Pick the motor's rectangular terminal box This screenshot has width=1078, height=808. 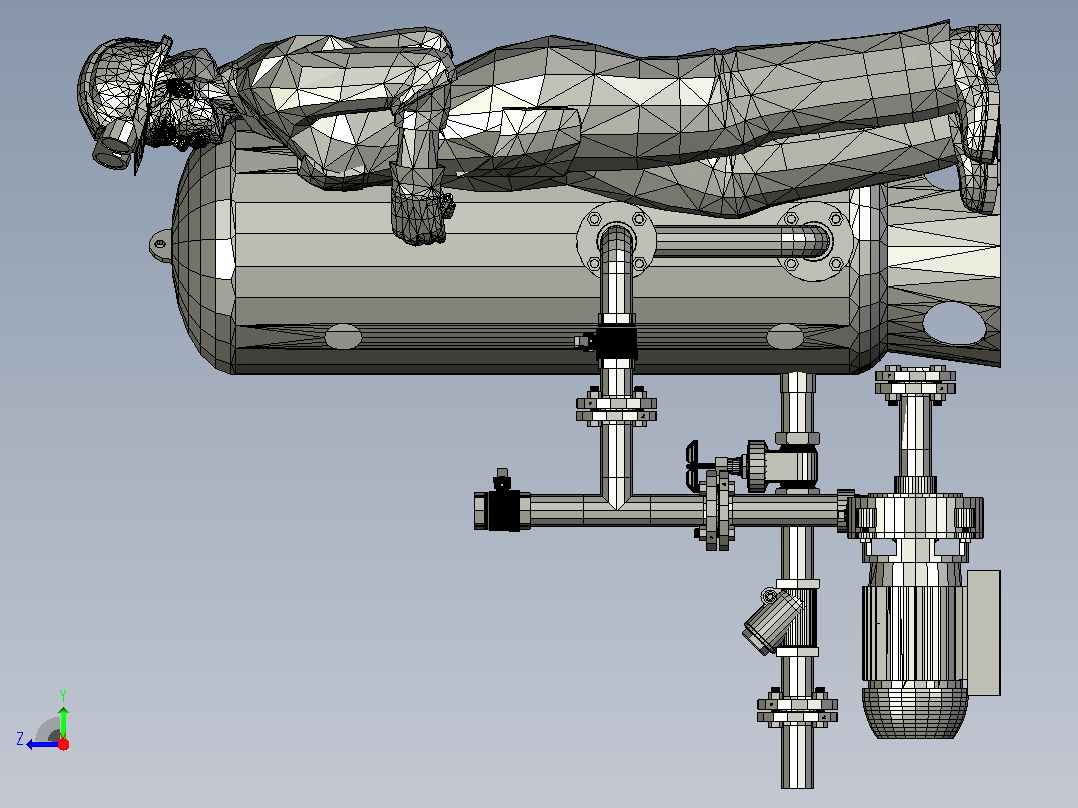coord(984,632)
